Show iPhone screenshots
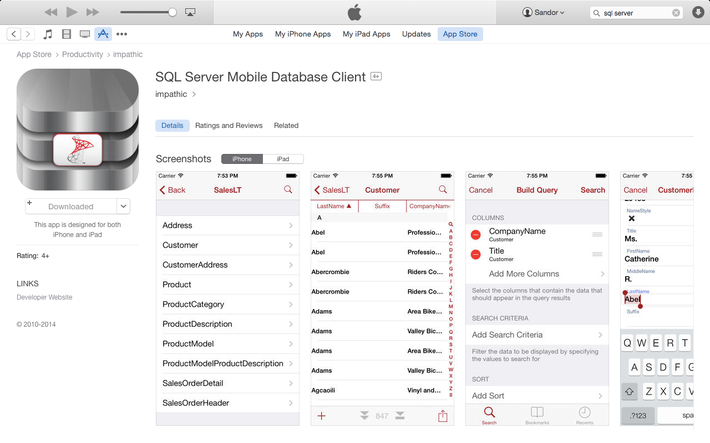This screenshot has width=710, height=443. pyautogui.click(x=242, y=159)
